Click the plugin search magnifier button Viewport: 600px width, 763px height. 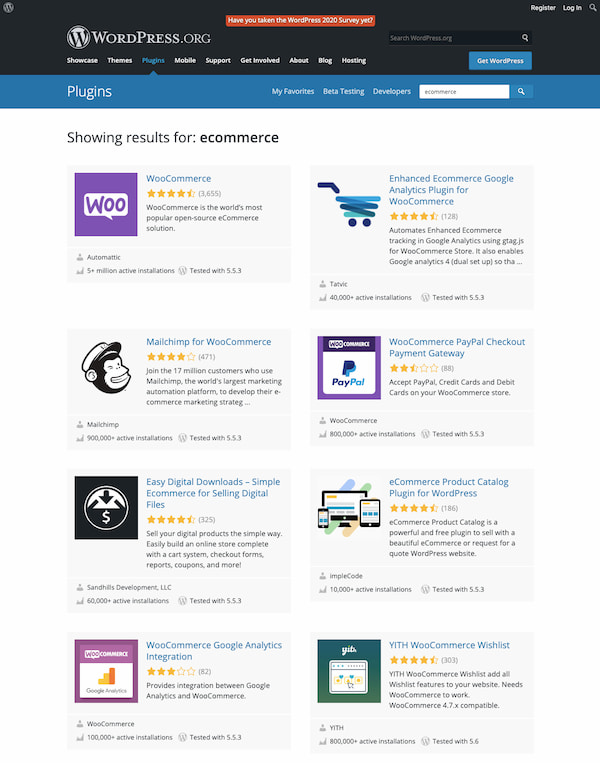[x=521, y=92]
